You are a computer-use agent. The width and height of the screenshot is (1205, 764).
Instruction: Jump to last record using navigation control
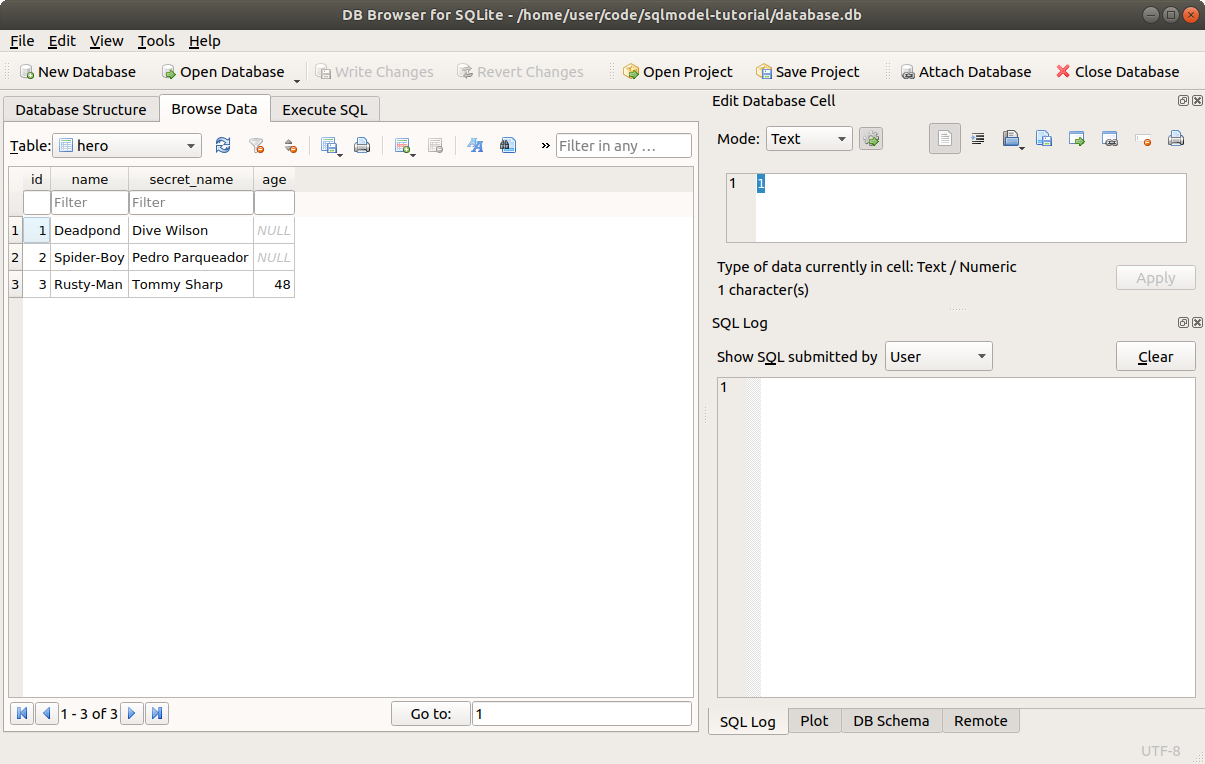click(157, 713)
